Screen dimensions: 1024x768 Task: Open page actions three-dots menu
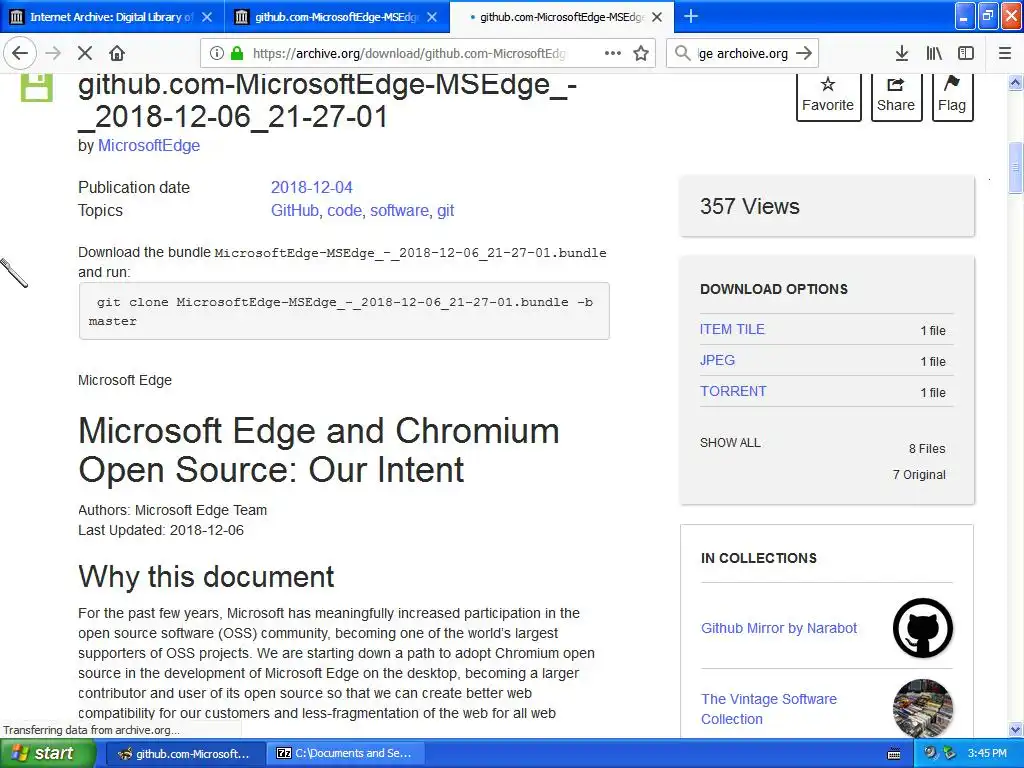[613, 53]
